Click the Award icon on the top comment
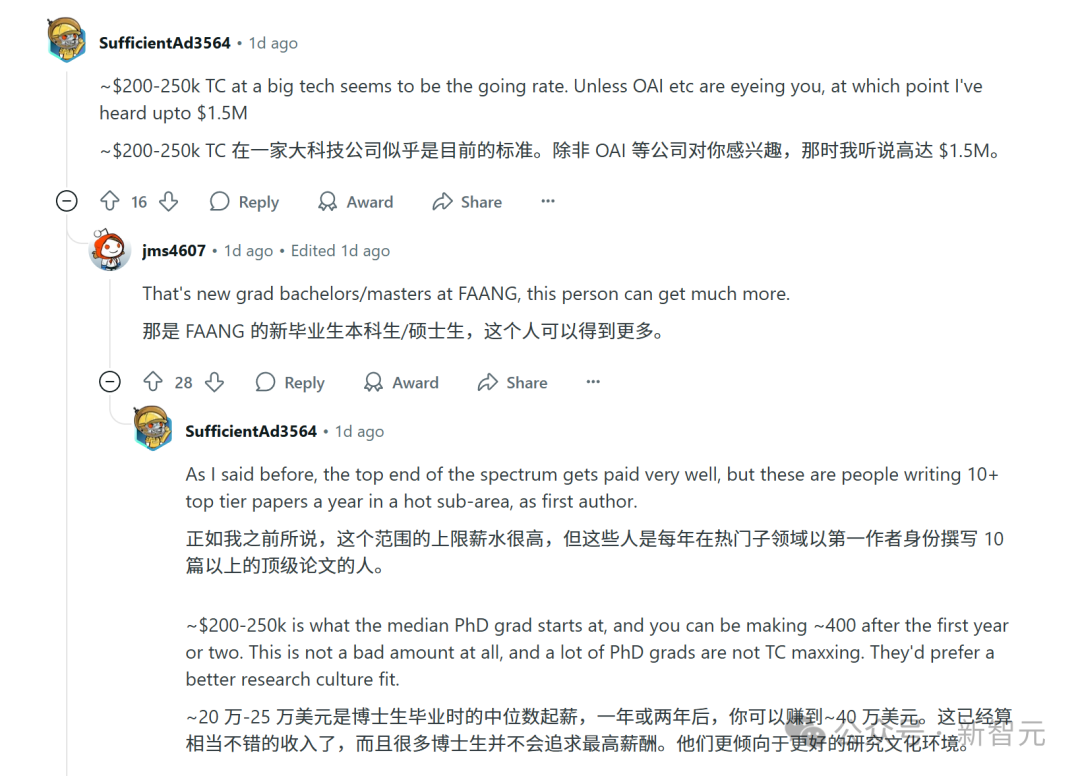 [x=327, y=202]
